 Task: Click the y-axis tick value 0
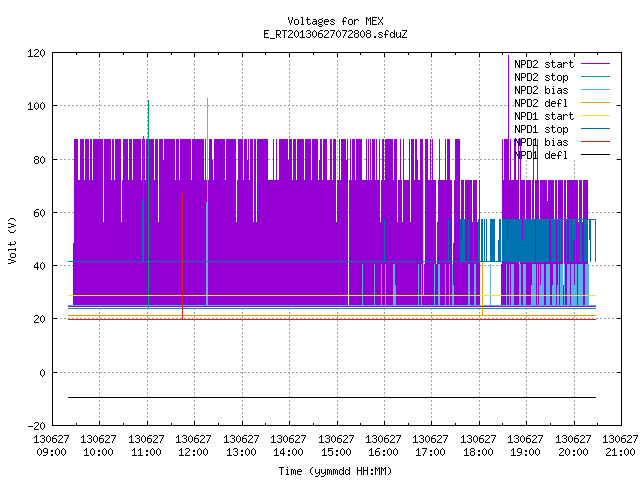pyautogui.click(x=42, y=373)
